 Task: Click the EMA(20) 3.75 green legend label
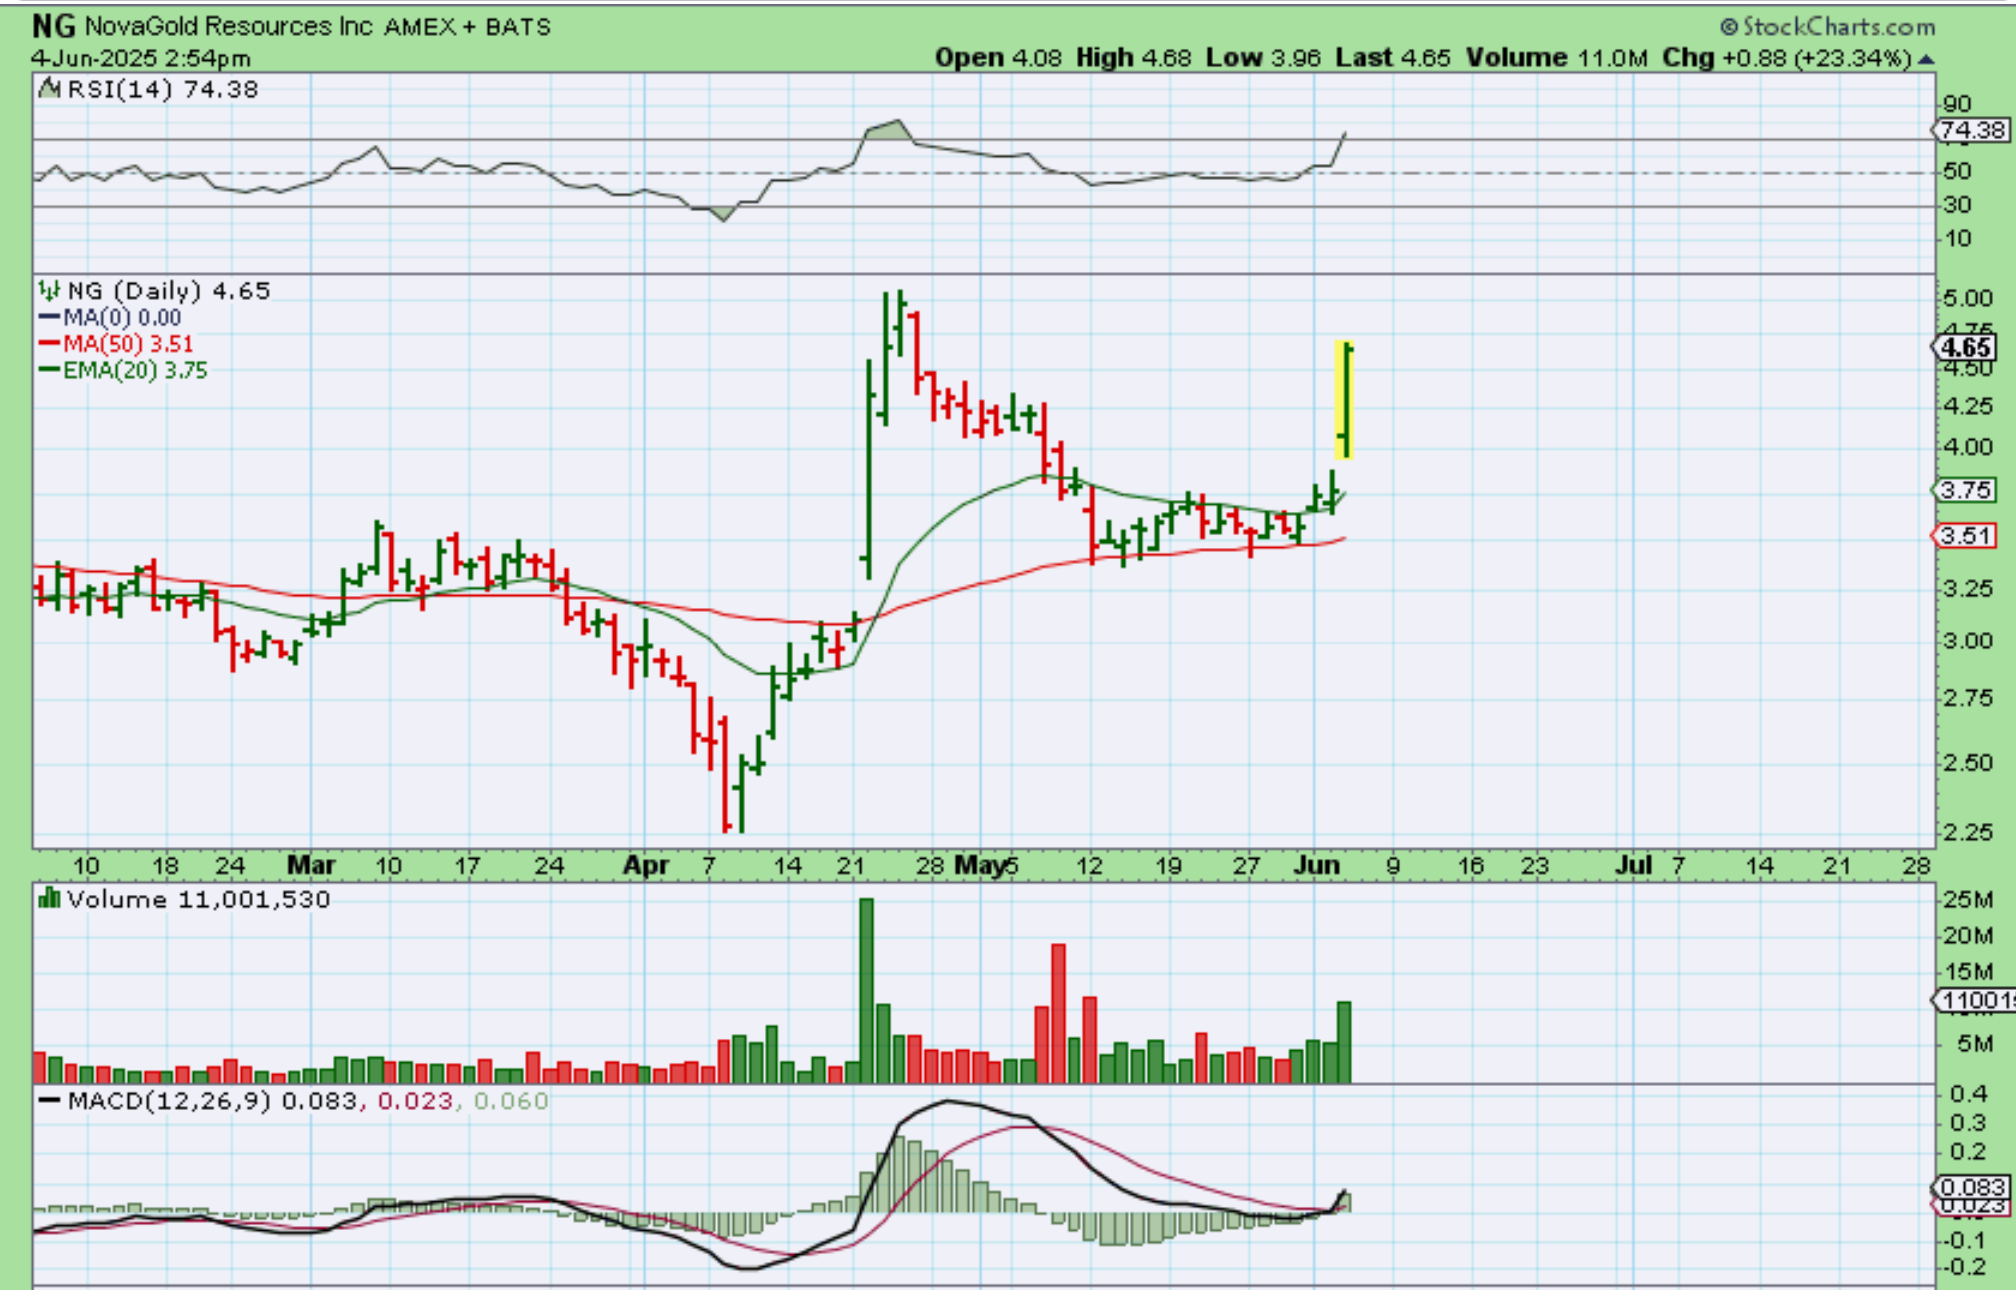[134, 371]
